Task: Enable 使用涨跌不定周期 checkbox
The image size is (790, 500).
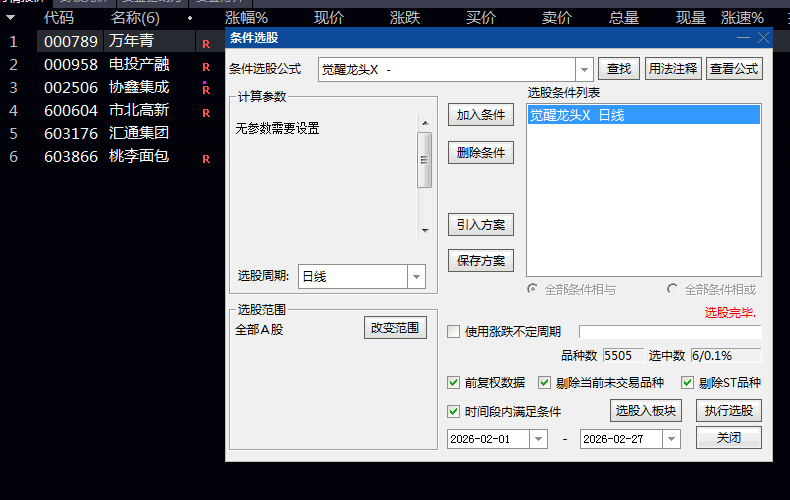Action: point(453,332)
